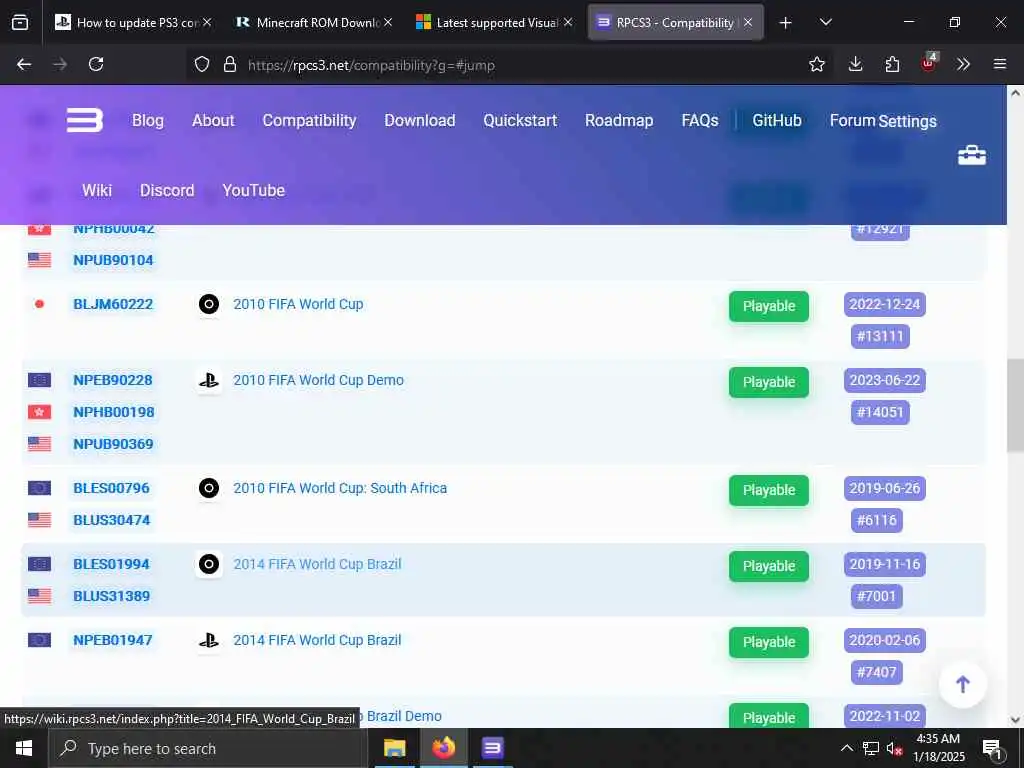Click the US flag next to BLUS30474
The width and height of the screenshot is (1024, 768).
[40, 520]
